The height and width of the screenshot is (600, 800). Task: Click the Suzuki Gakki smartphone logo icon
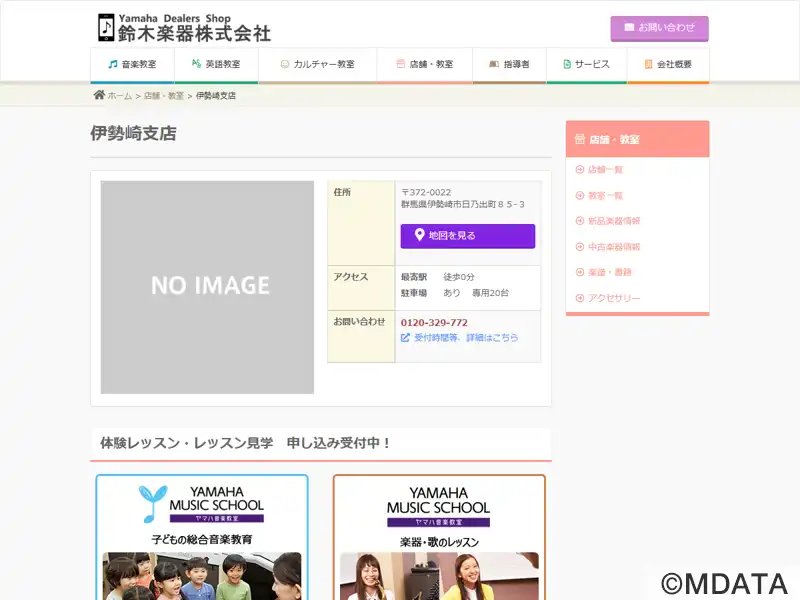[106, 27]
